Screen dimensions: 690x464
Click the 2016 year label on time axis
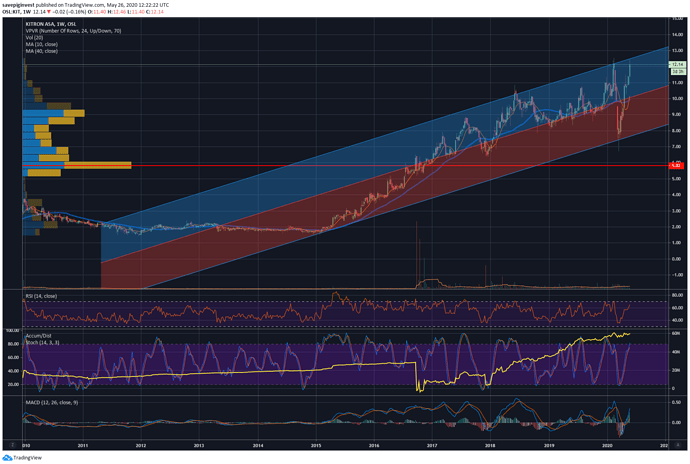[x=374, y=446]
